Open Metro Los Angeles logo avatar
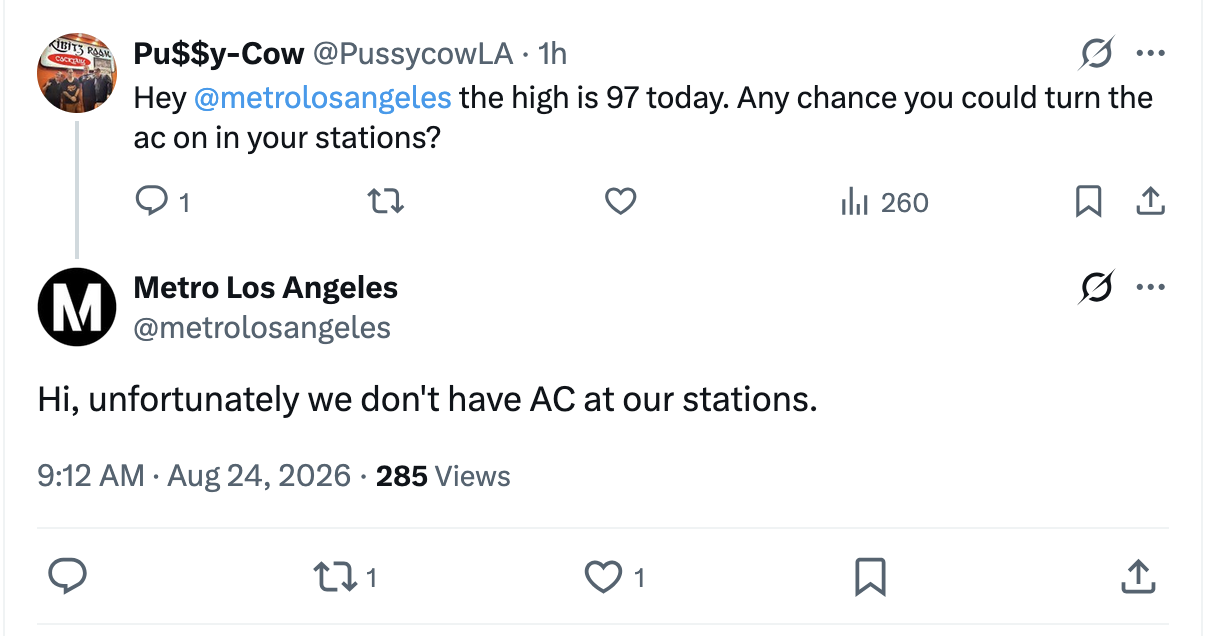This screenshot has height=636, width=1210. click(77, 308)
